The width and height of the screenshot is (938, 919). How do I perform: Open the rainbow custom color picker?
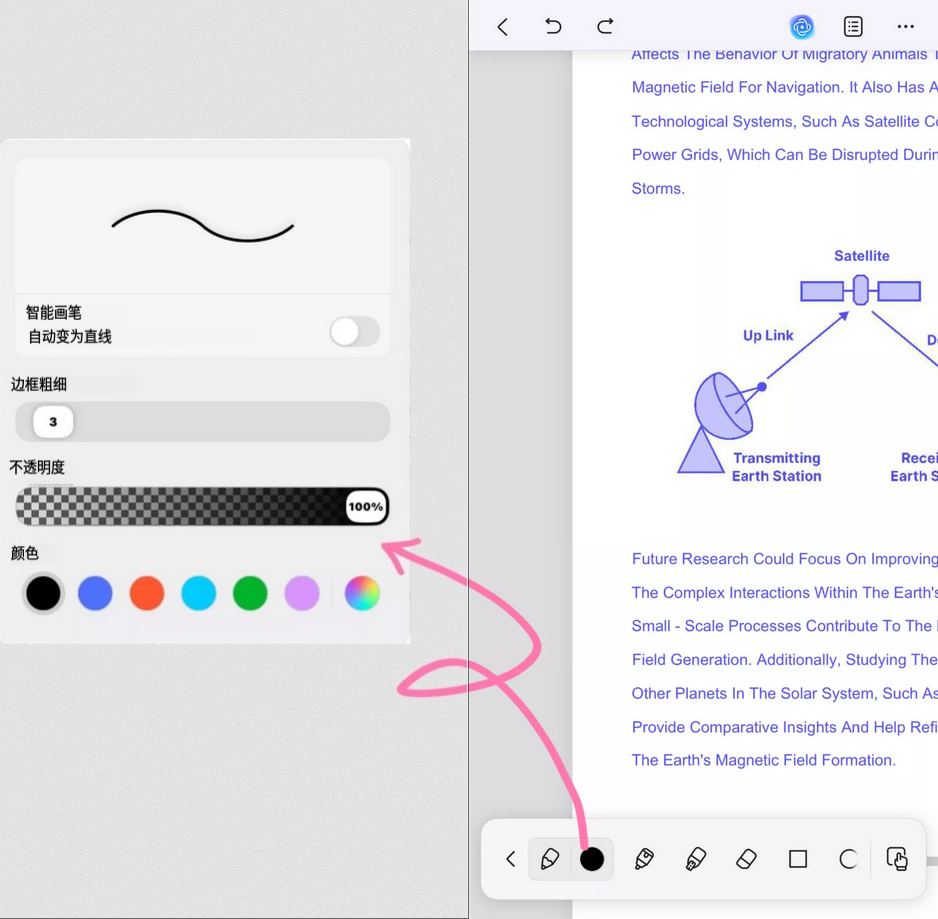[362, 594]
